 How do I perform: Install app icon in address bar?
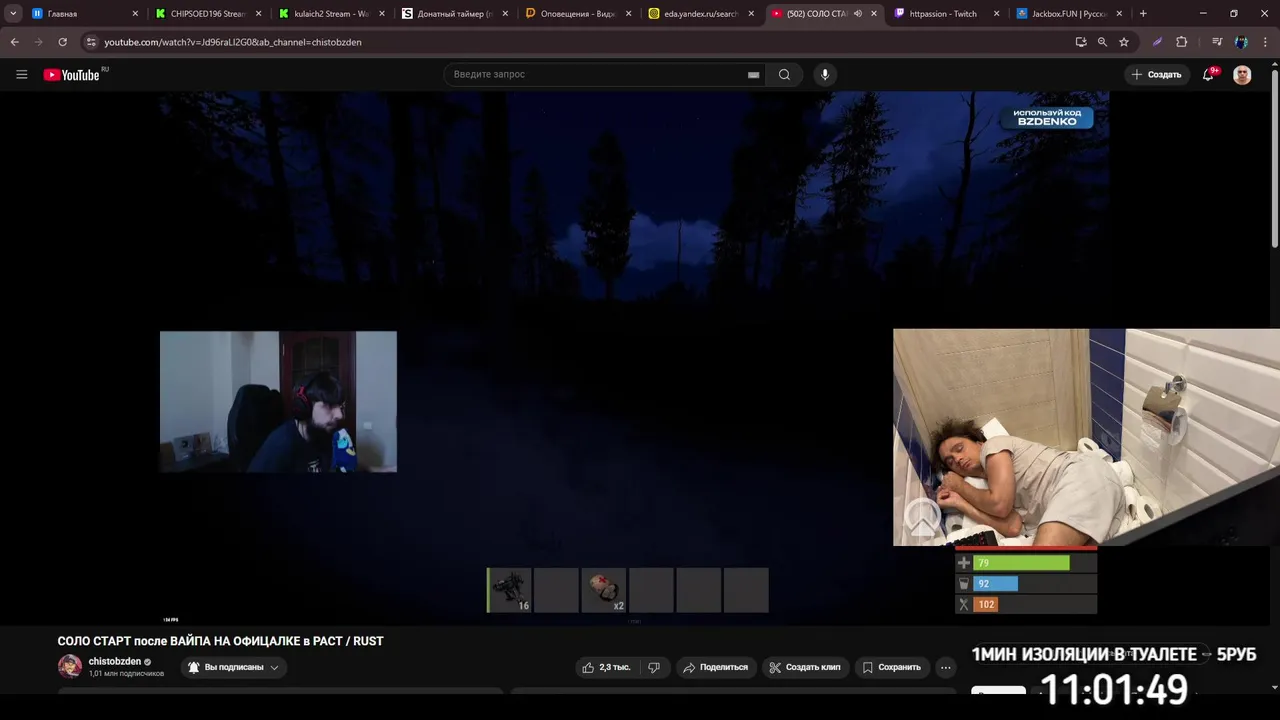(1081, 42)
